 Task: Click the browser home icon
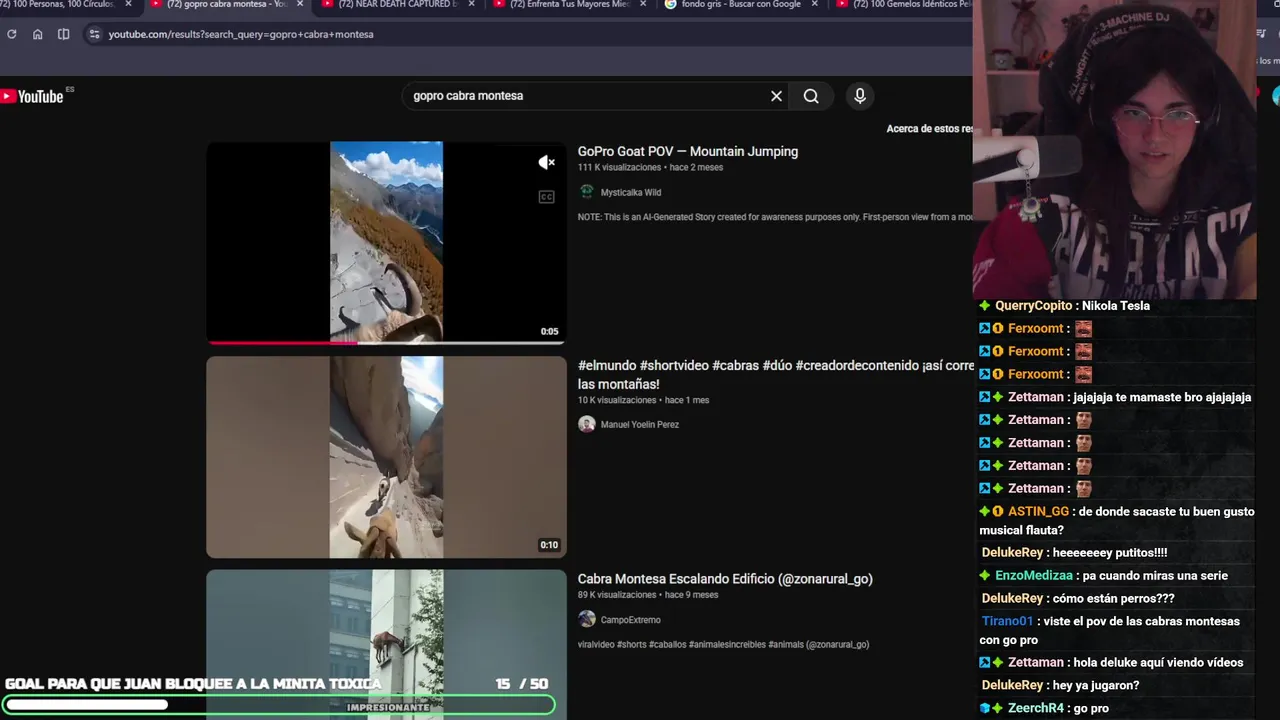(37, 34)
